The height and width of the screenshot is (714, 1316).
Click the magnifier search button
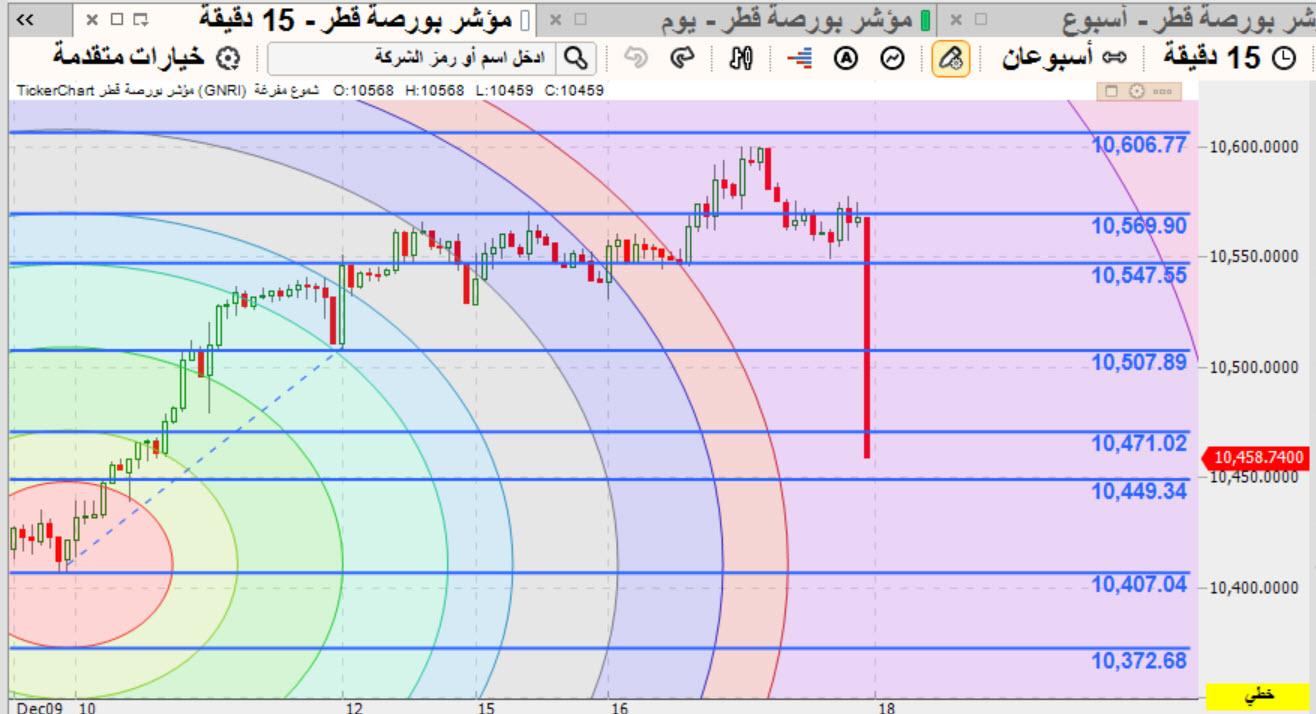coord(576,59)
